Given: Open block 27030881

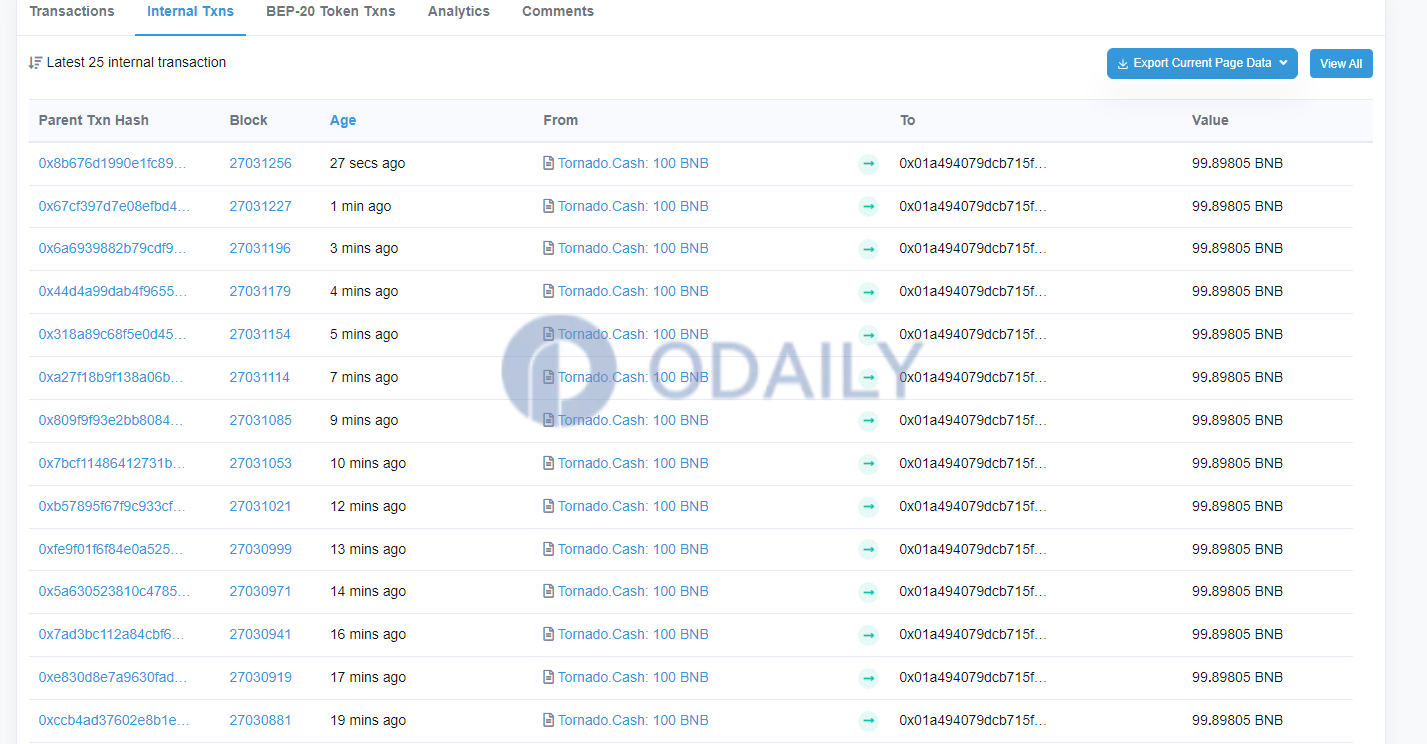Looking at the screenshot, I should point(261,720).
